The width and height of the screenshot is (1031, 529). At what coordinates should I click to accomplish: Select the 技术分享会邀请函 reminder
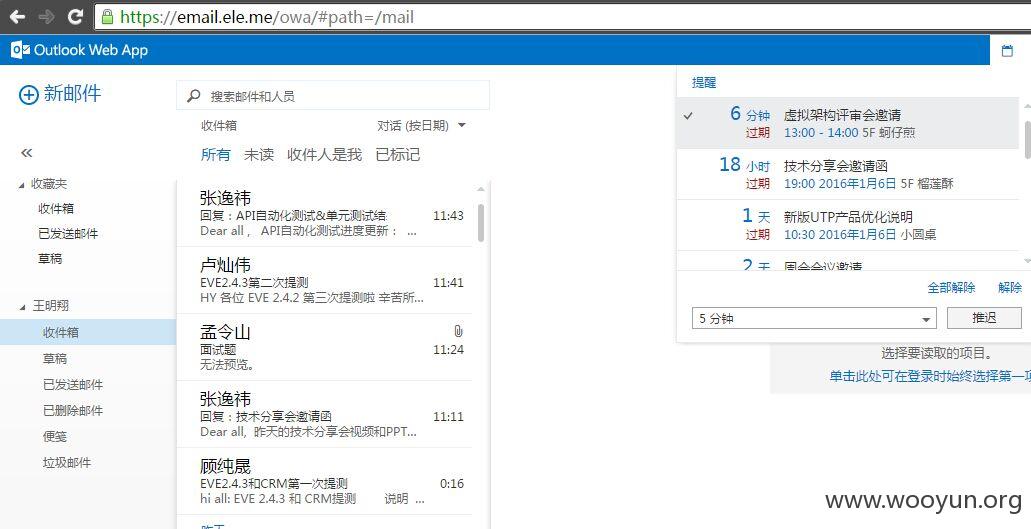click(x=848, y=174)
